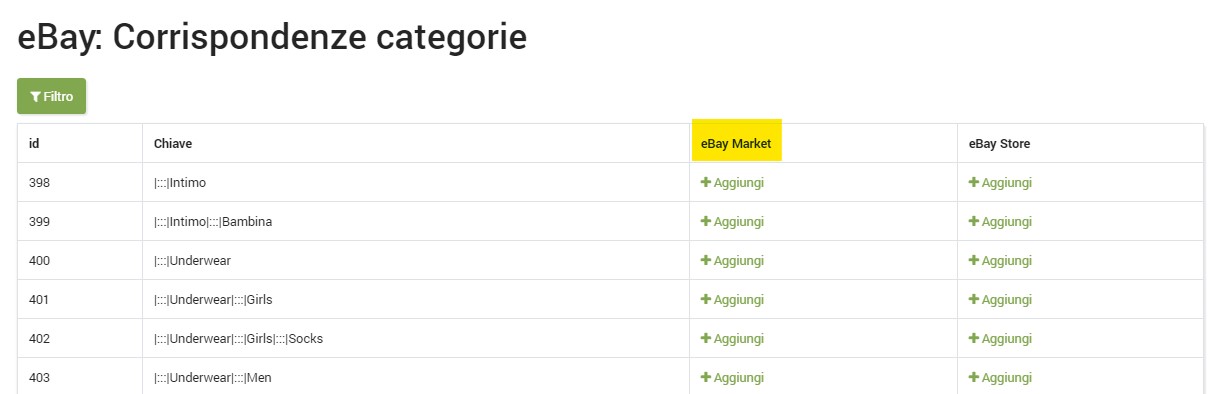This screenshot has width=1220, height=394.
Task: Select the highlighted eBay Market column header
Action: click(736, 143)
